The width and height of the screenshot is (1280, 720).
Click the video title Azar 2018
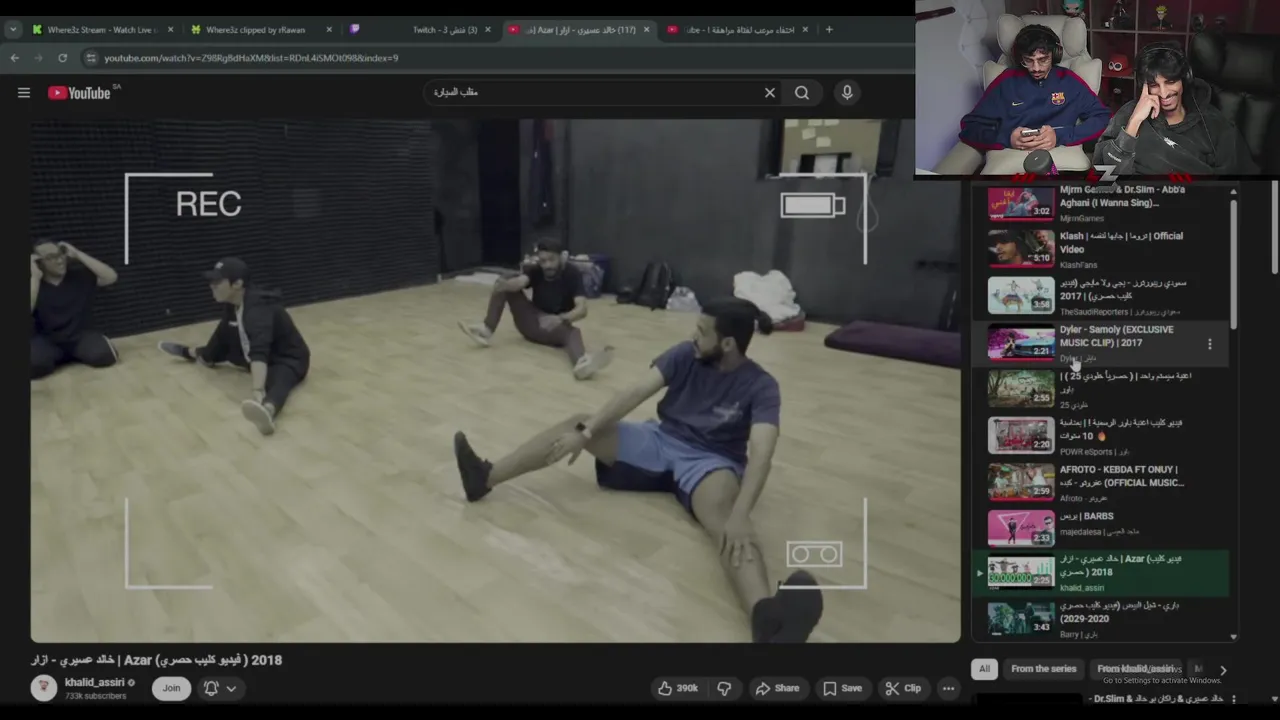[x=156, y=660]
